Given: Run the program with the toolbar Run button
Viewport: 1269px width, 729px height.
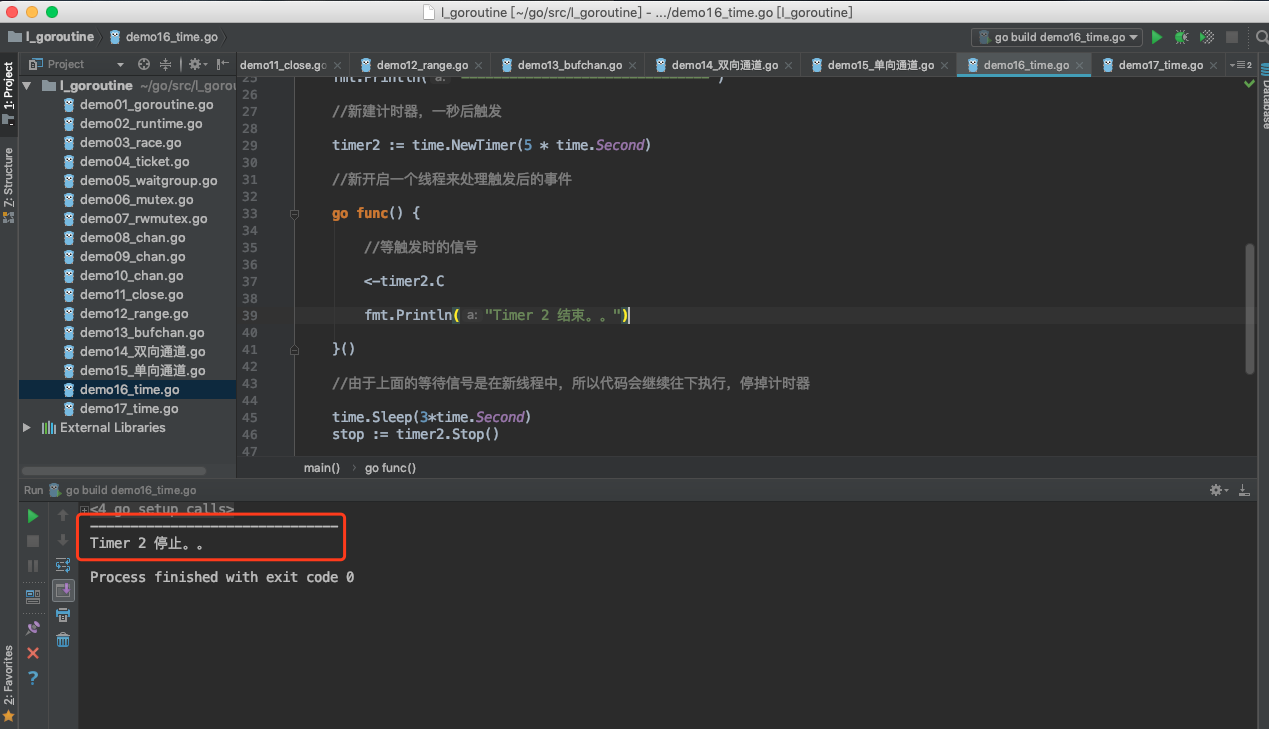Looking at the screenshot, I should [x=1157, y=37].
